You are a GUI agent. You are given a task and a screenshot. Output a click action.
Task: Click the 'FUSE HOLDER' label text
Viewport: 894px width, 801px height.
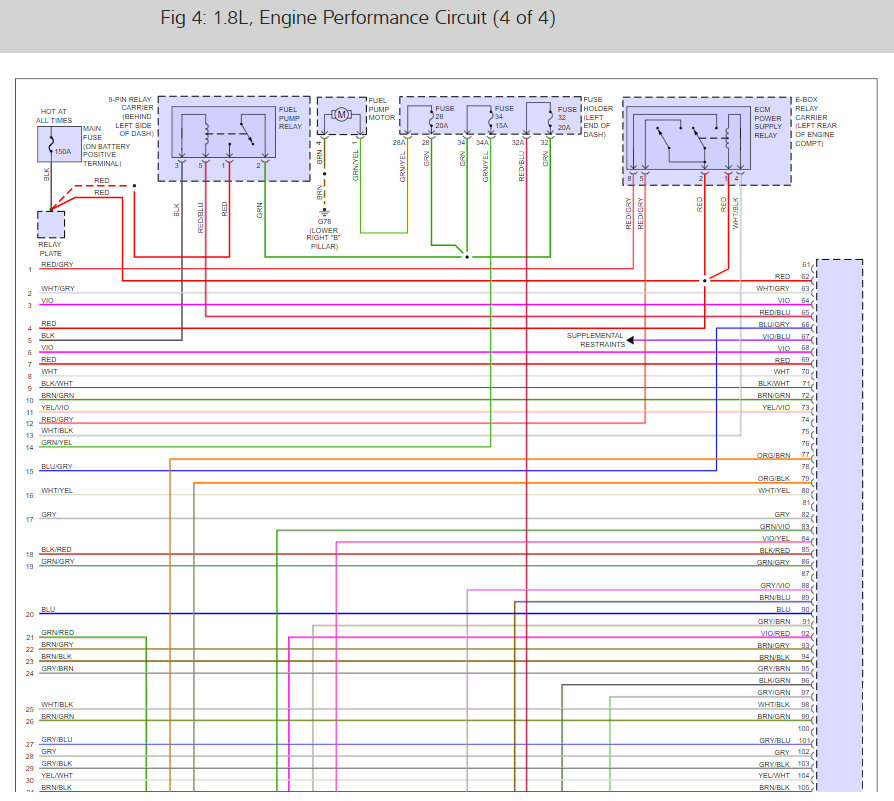point(598,117)
